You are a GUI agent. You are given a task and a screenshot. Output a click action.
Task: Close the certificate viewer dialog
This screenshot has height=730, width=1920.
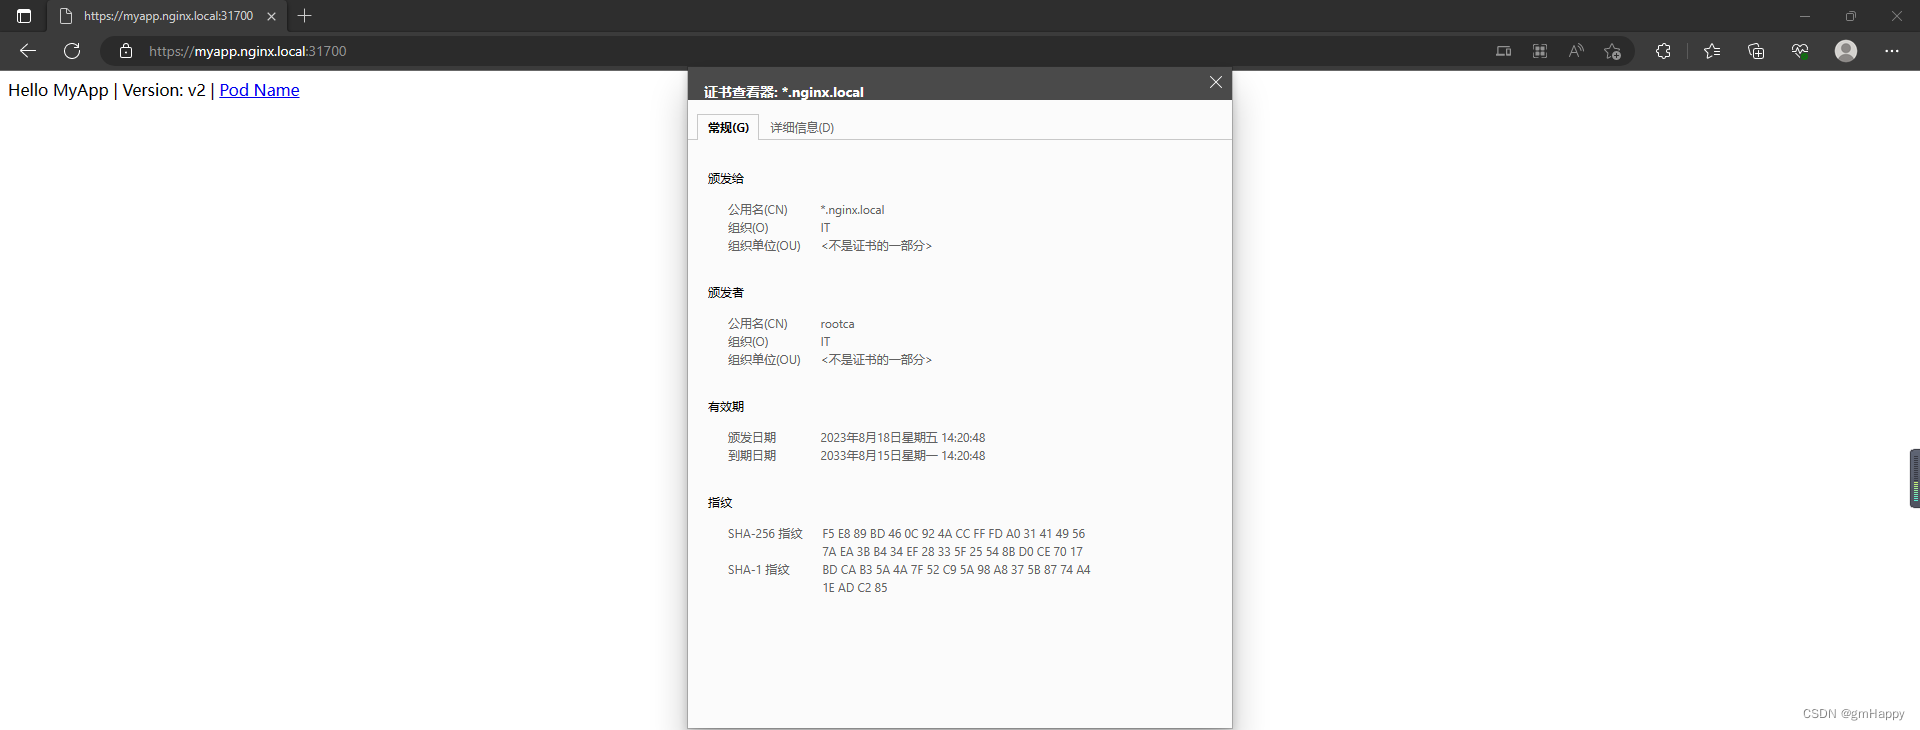click(x=1216, y=82)
